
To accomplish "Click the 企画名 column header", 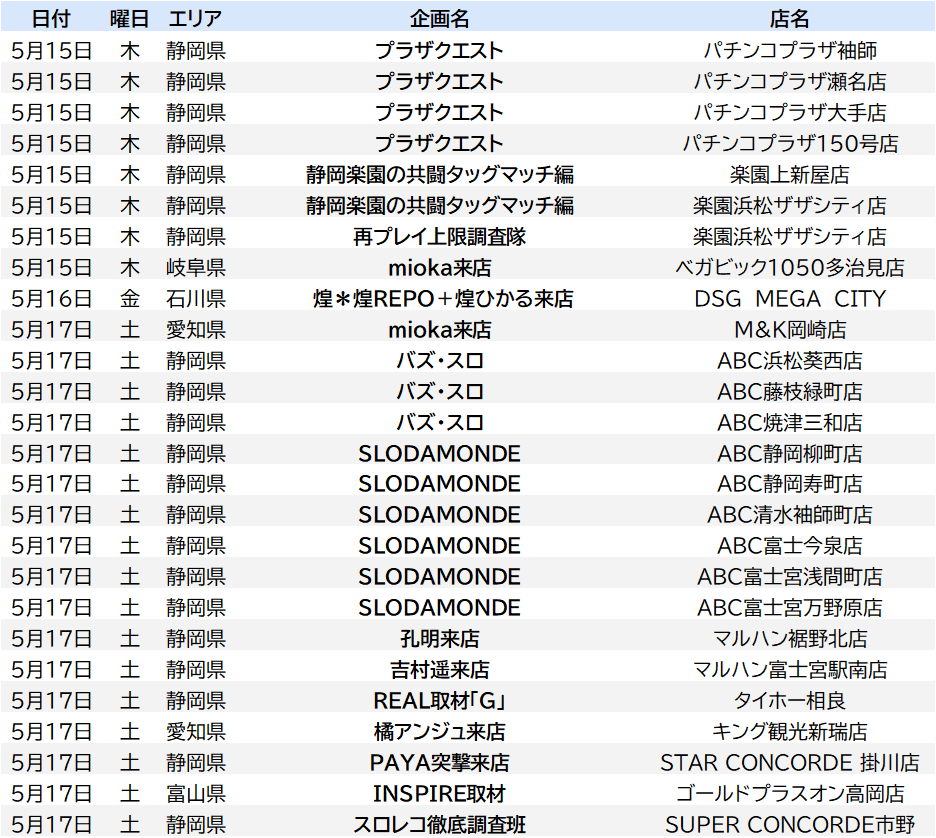I will 439,19.
